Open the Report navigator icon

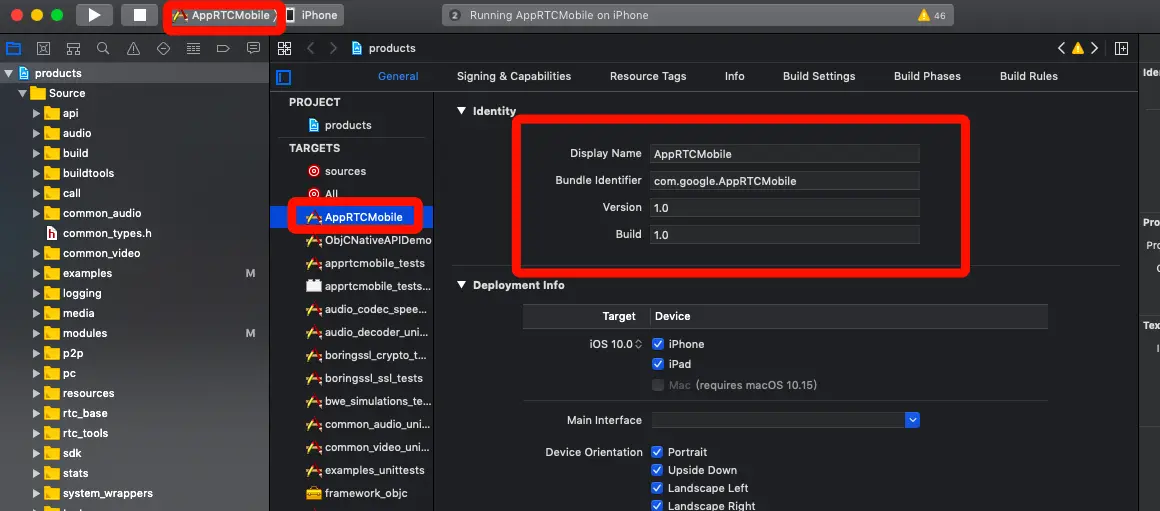click(253, 48)
